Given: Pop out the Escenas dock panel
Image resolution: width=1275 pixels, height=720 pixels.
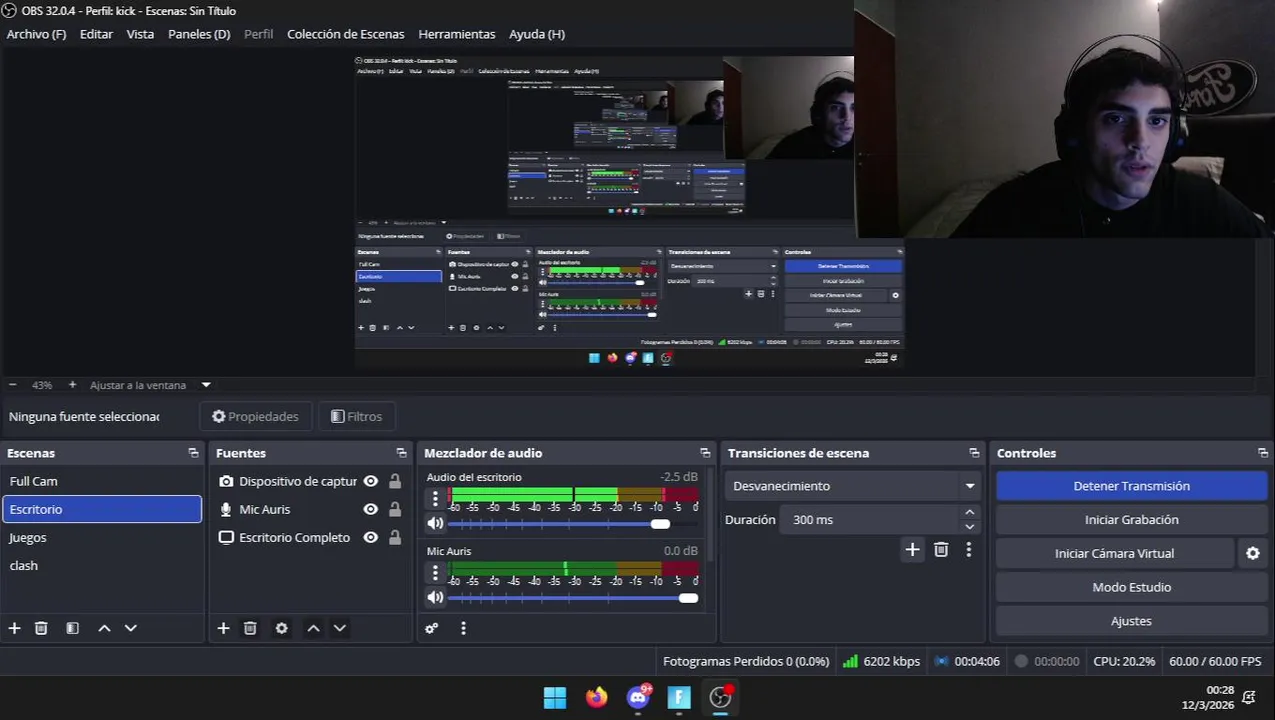Looking at the screenshot, I should pos(193,453).
